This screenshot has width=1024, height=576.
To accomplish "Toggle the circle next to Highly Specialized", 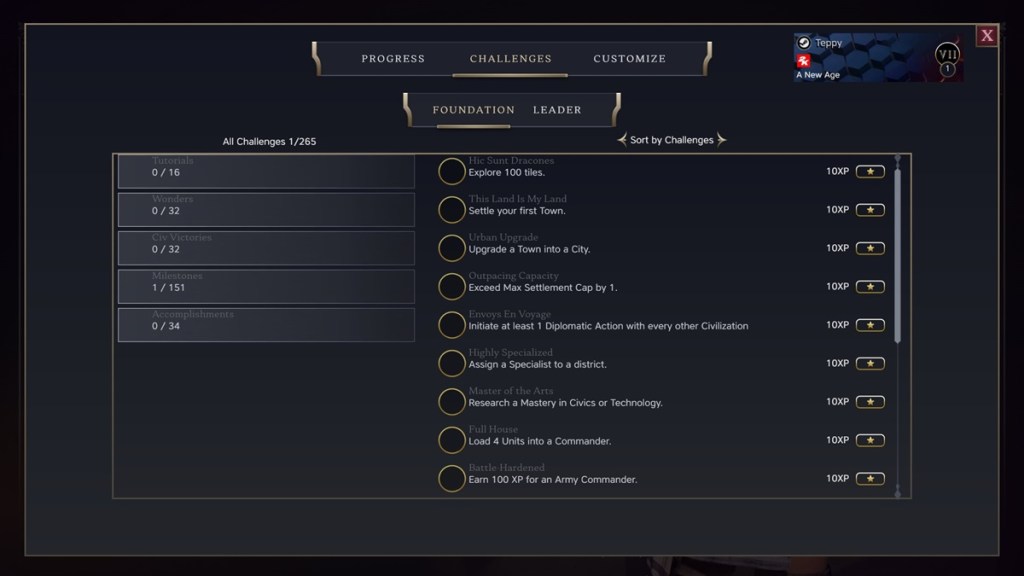I will point(450,363).
